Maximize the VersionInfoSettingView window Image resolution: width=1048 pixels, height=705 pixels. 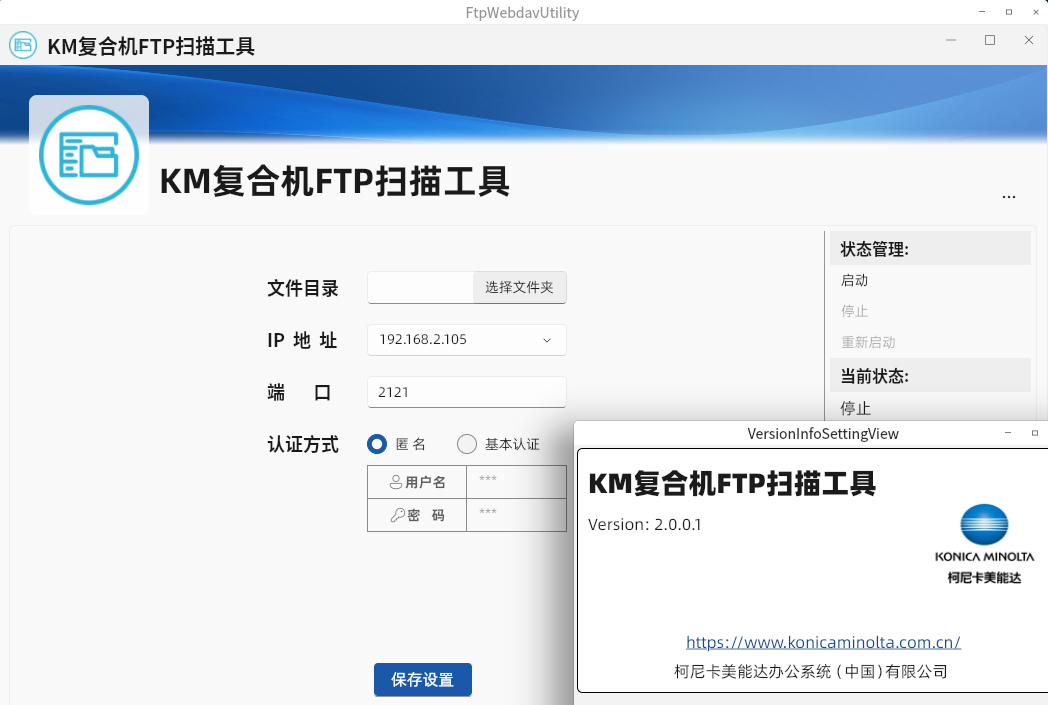point(1035,433)
